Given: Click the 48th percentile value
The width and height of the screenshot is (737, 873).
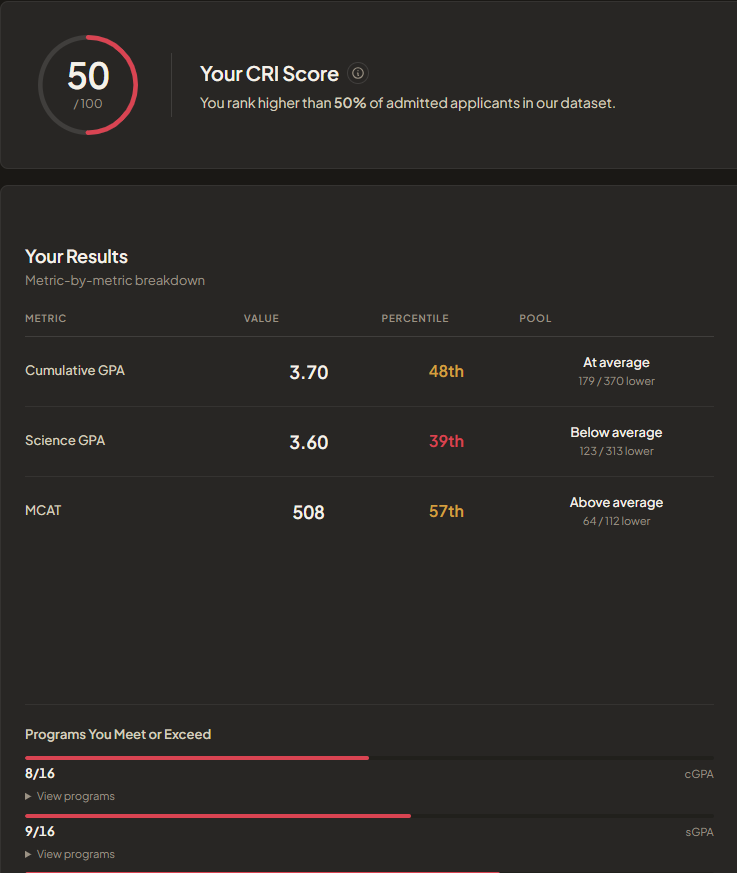Looking at the screenshot, I should 446,371.
